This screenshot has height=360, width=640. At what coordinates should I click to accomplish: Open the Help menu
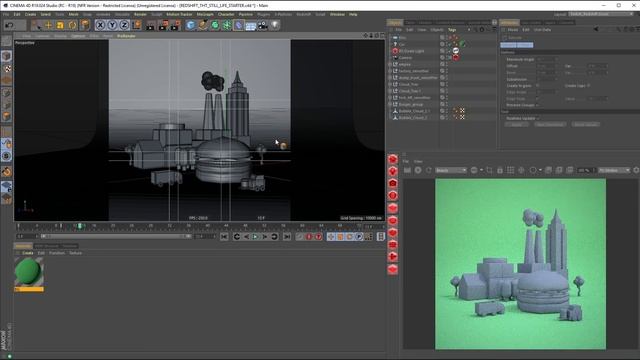point(353,14)
